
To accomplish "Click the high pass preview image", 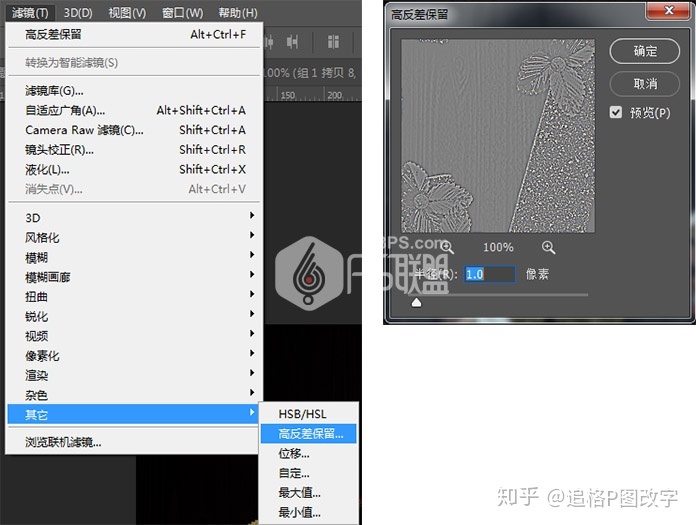I will click(x=498, y=136).
